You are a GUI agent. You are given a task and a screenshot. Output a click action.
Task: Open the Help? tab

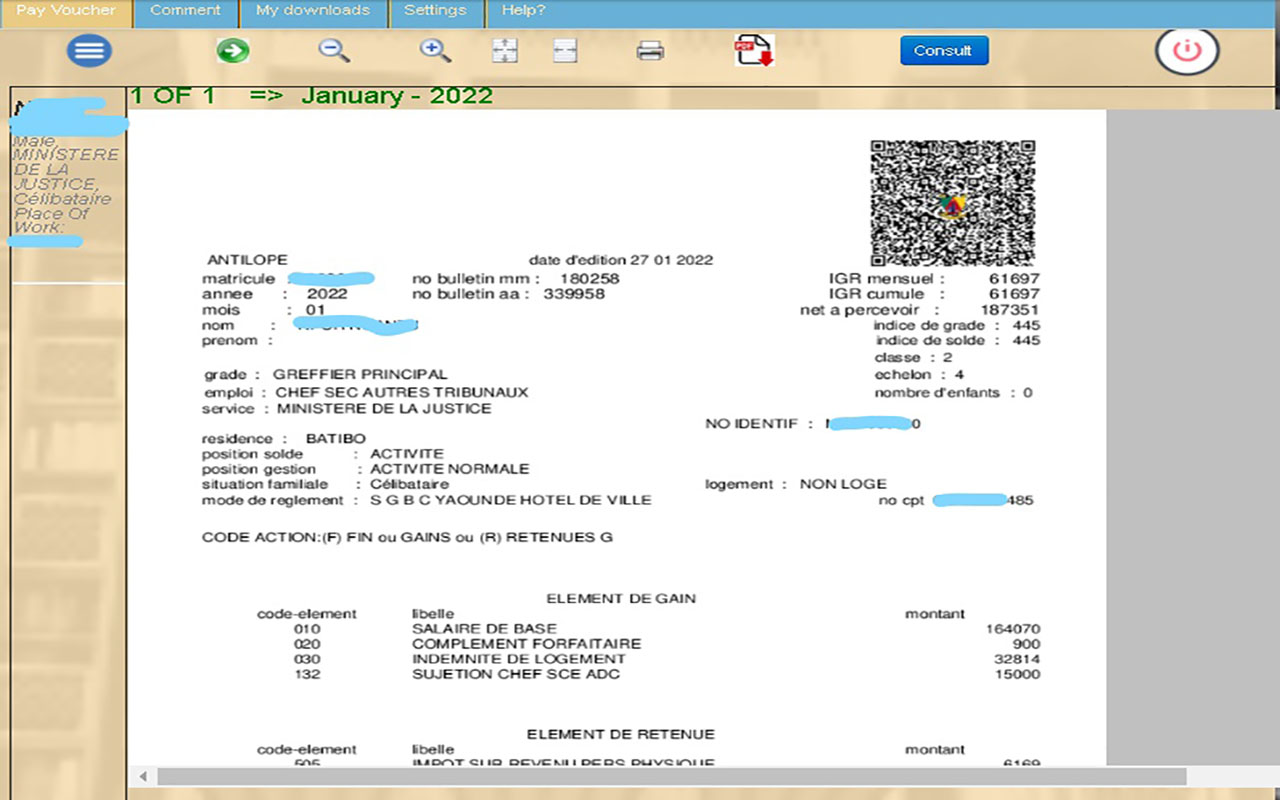tap(523, 11)
